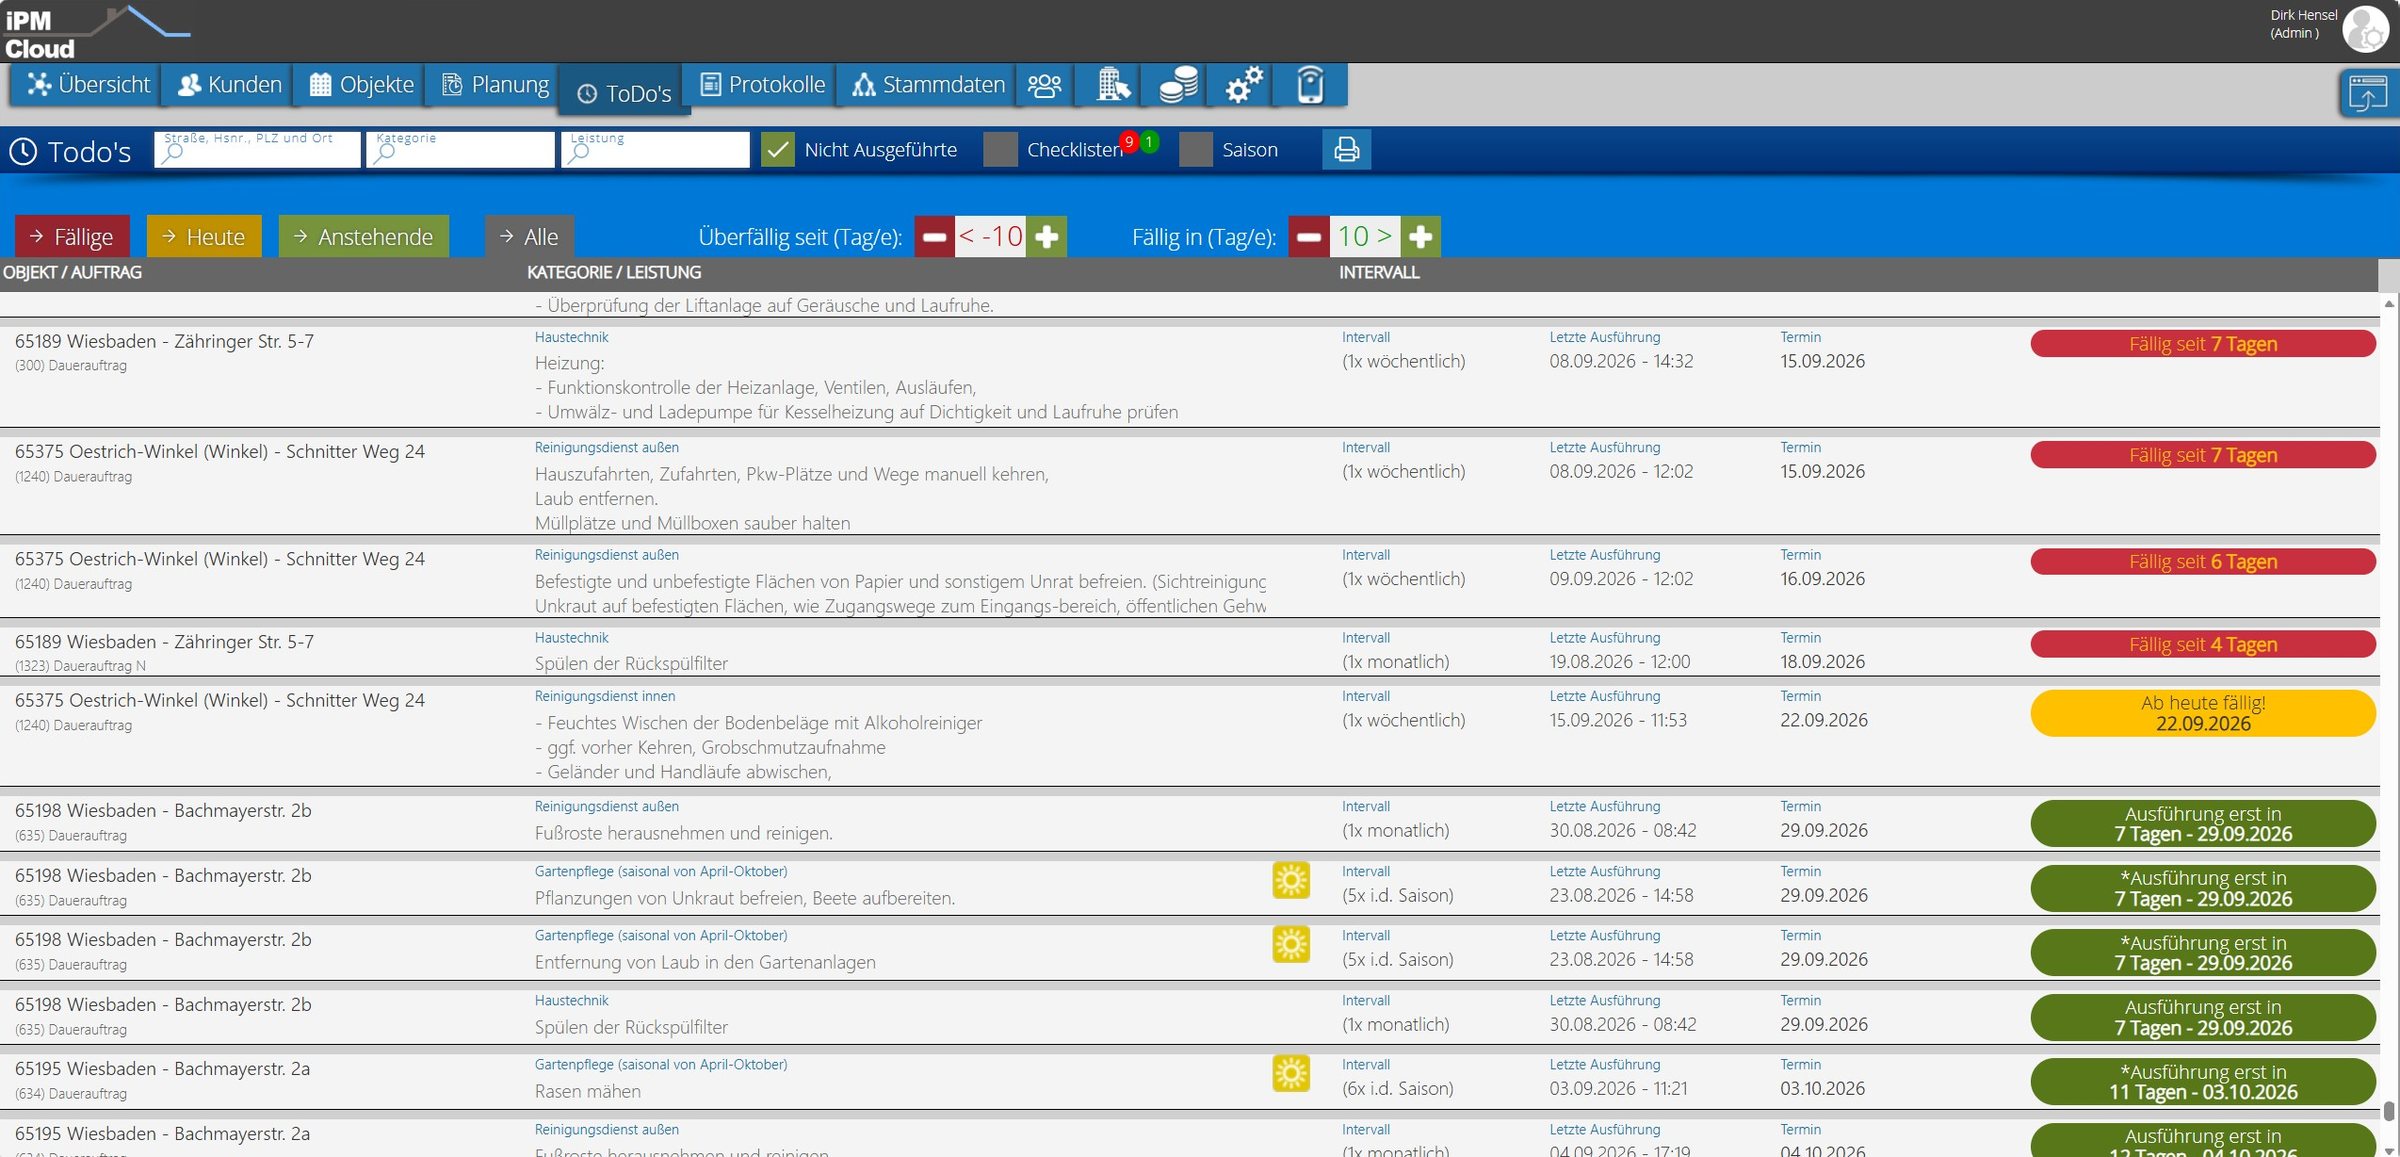Click the vertical scrollbar thumb
2400x1157 pixels.
tap(2389, 1111)
